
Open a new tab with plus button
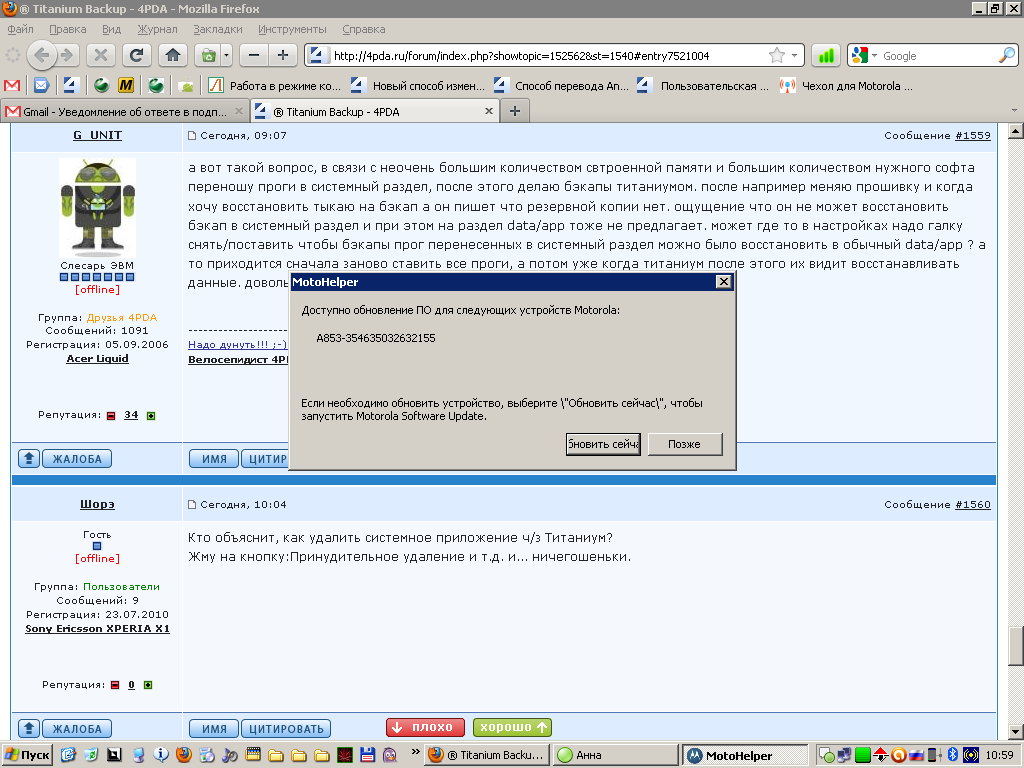point(515,111)
